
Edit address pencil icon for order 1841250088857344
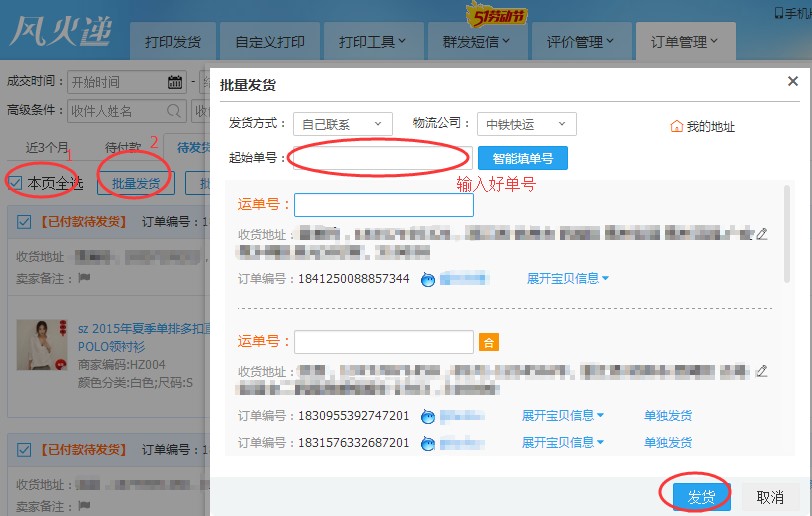pyautogui.click(x=761, y=234)
